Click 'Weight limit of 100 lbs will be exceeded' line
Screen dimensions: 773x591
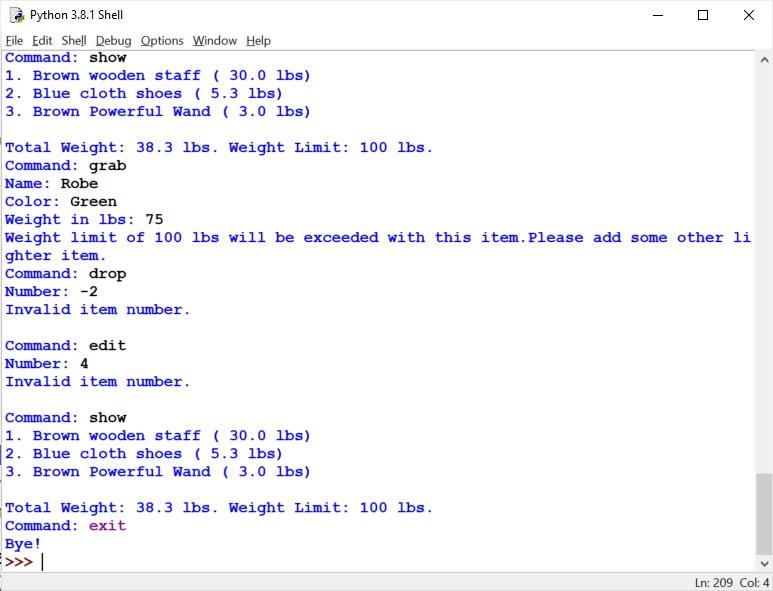point(378,238)
